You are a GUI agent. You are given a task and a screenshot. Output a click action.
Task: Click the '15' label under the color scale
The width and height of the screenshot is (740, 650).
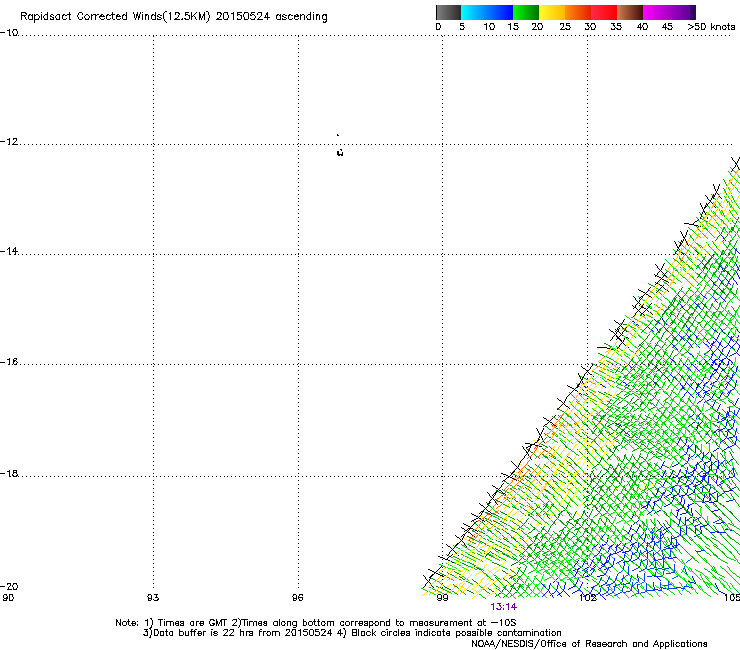pos(513,27)
